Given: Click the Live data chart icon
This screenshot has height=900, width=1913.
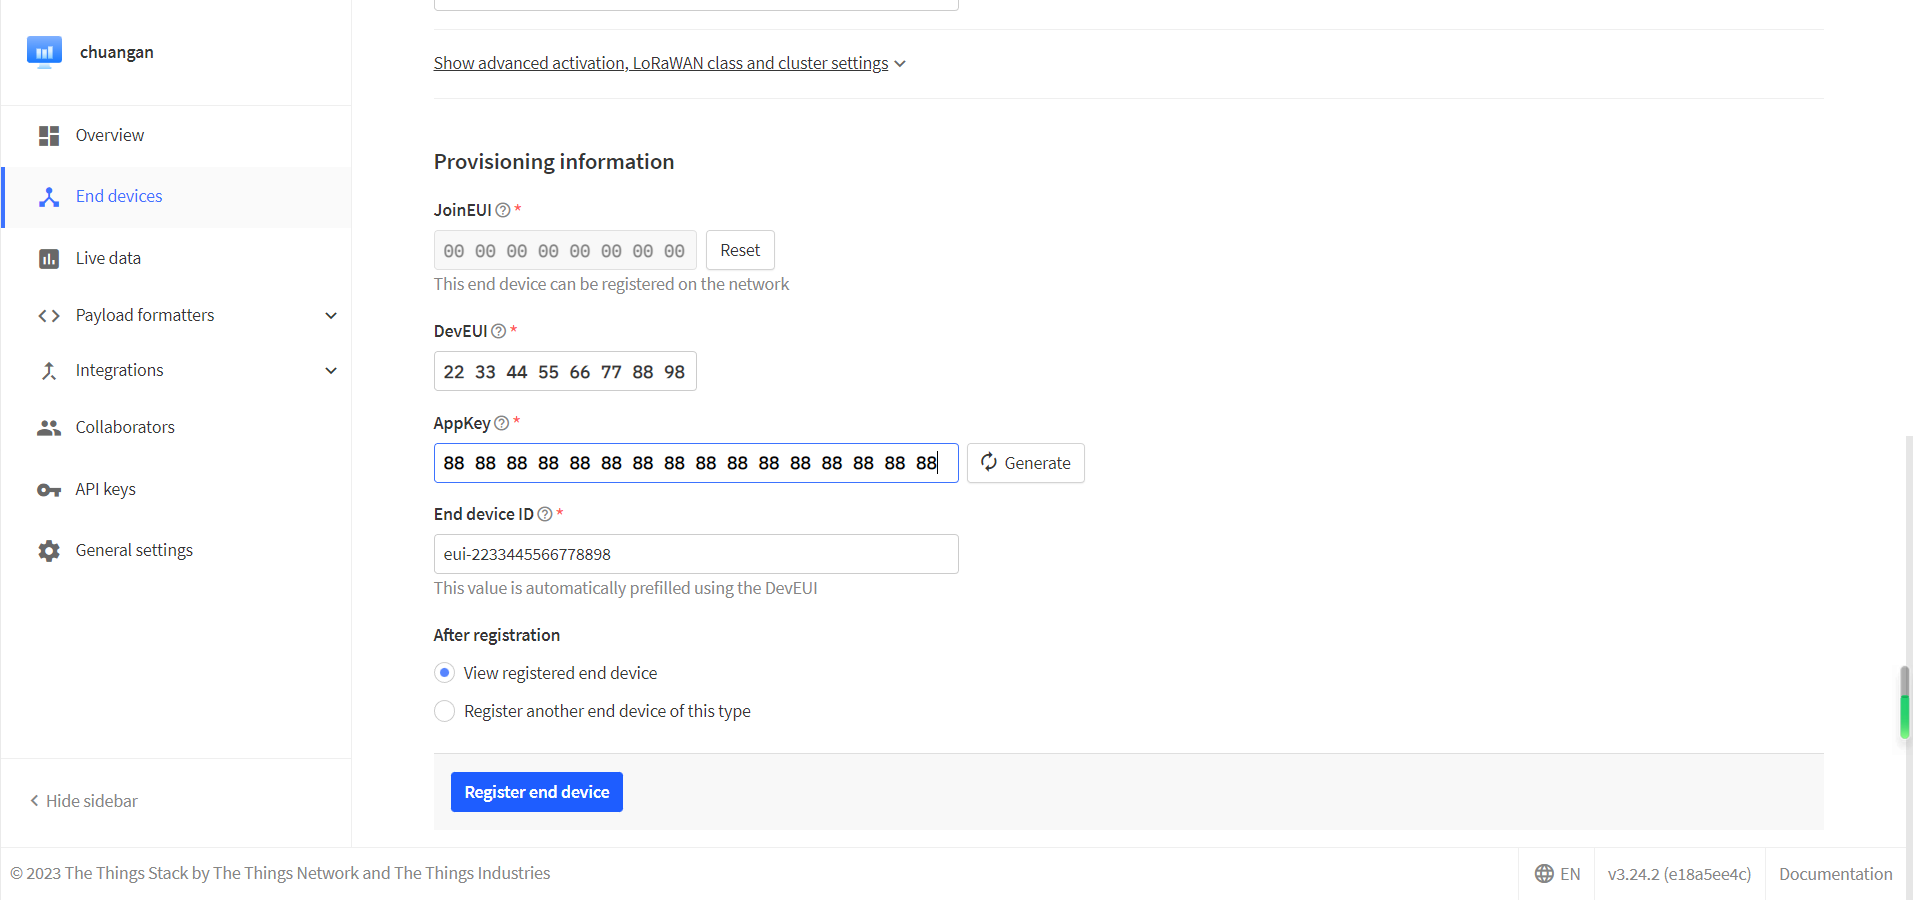Looking at the screenshot, I should 49,259.
